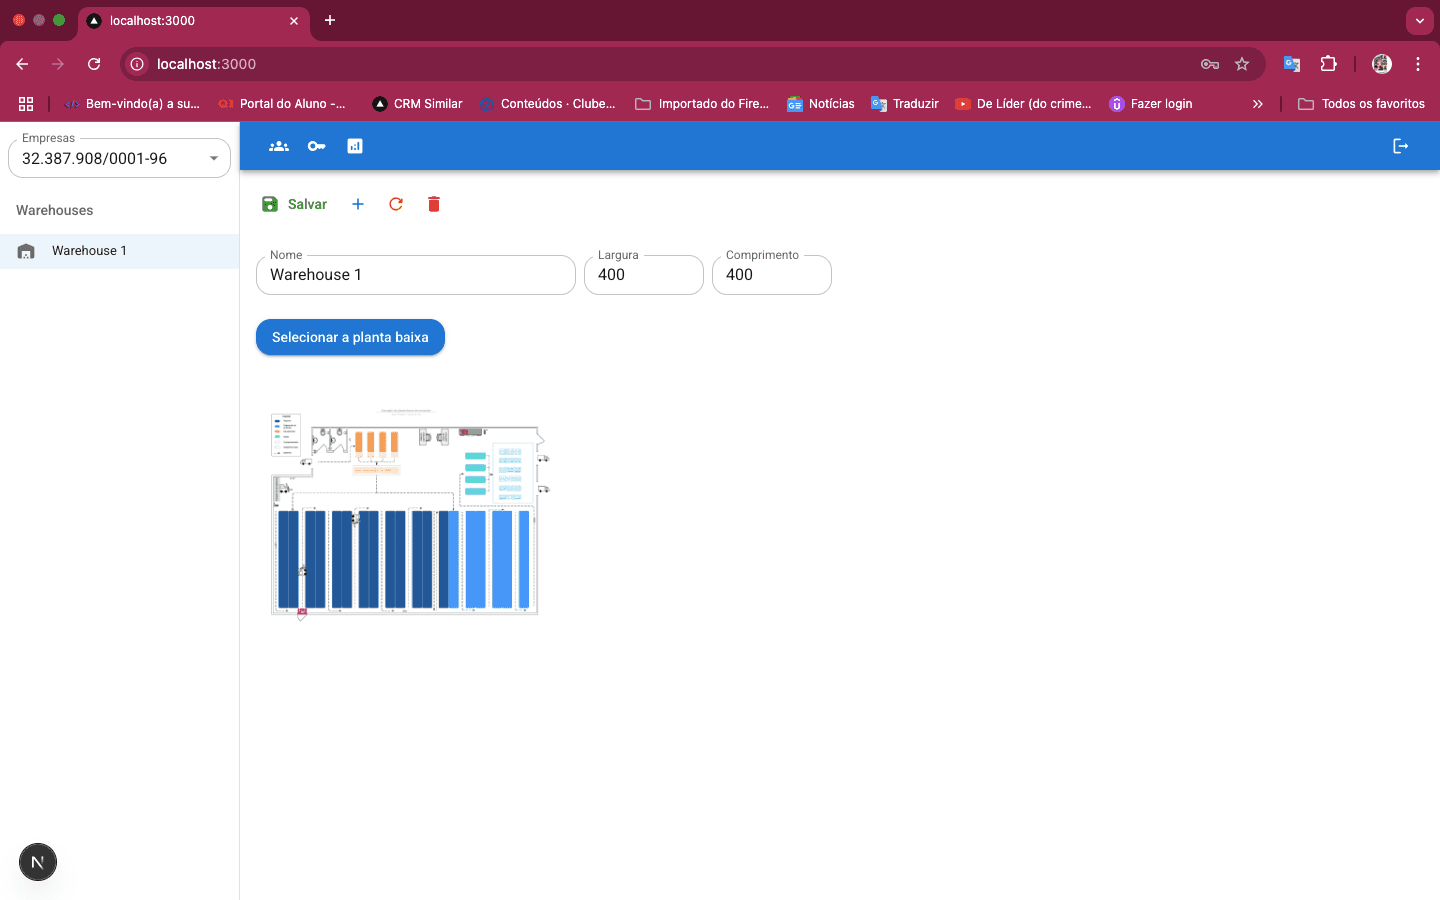Open the users group icon in header

point(279,146)
